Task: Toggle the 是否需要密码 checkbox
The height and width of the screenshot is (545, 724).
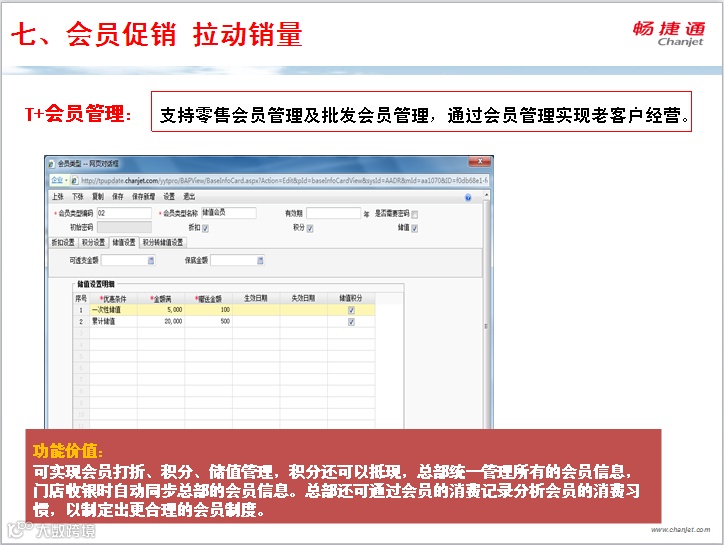Action: (415, 214)
